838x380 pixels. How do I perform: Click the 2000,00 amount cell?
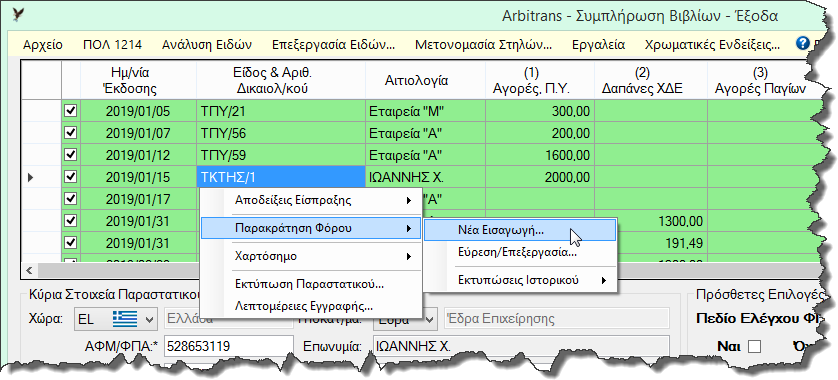click(x=540, y=177)
